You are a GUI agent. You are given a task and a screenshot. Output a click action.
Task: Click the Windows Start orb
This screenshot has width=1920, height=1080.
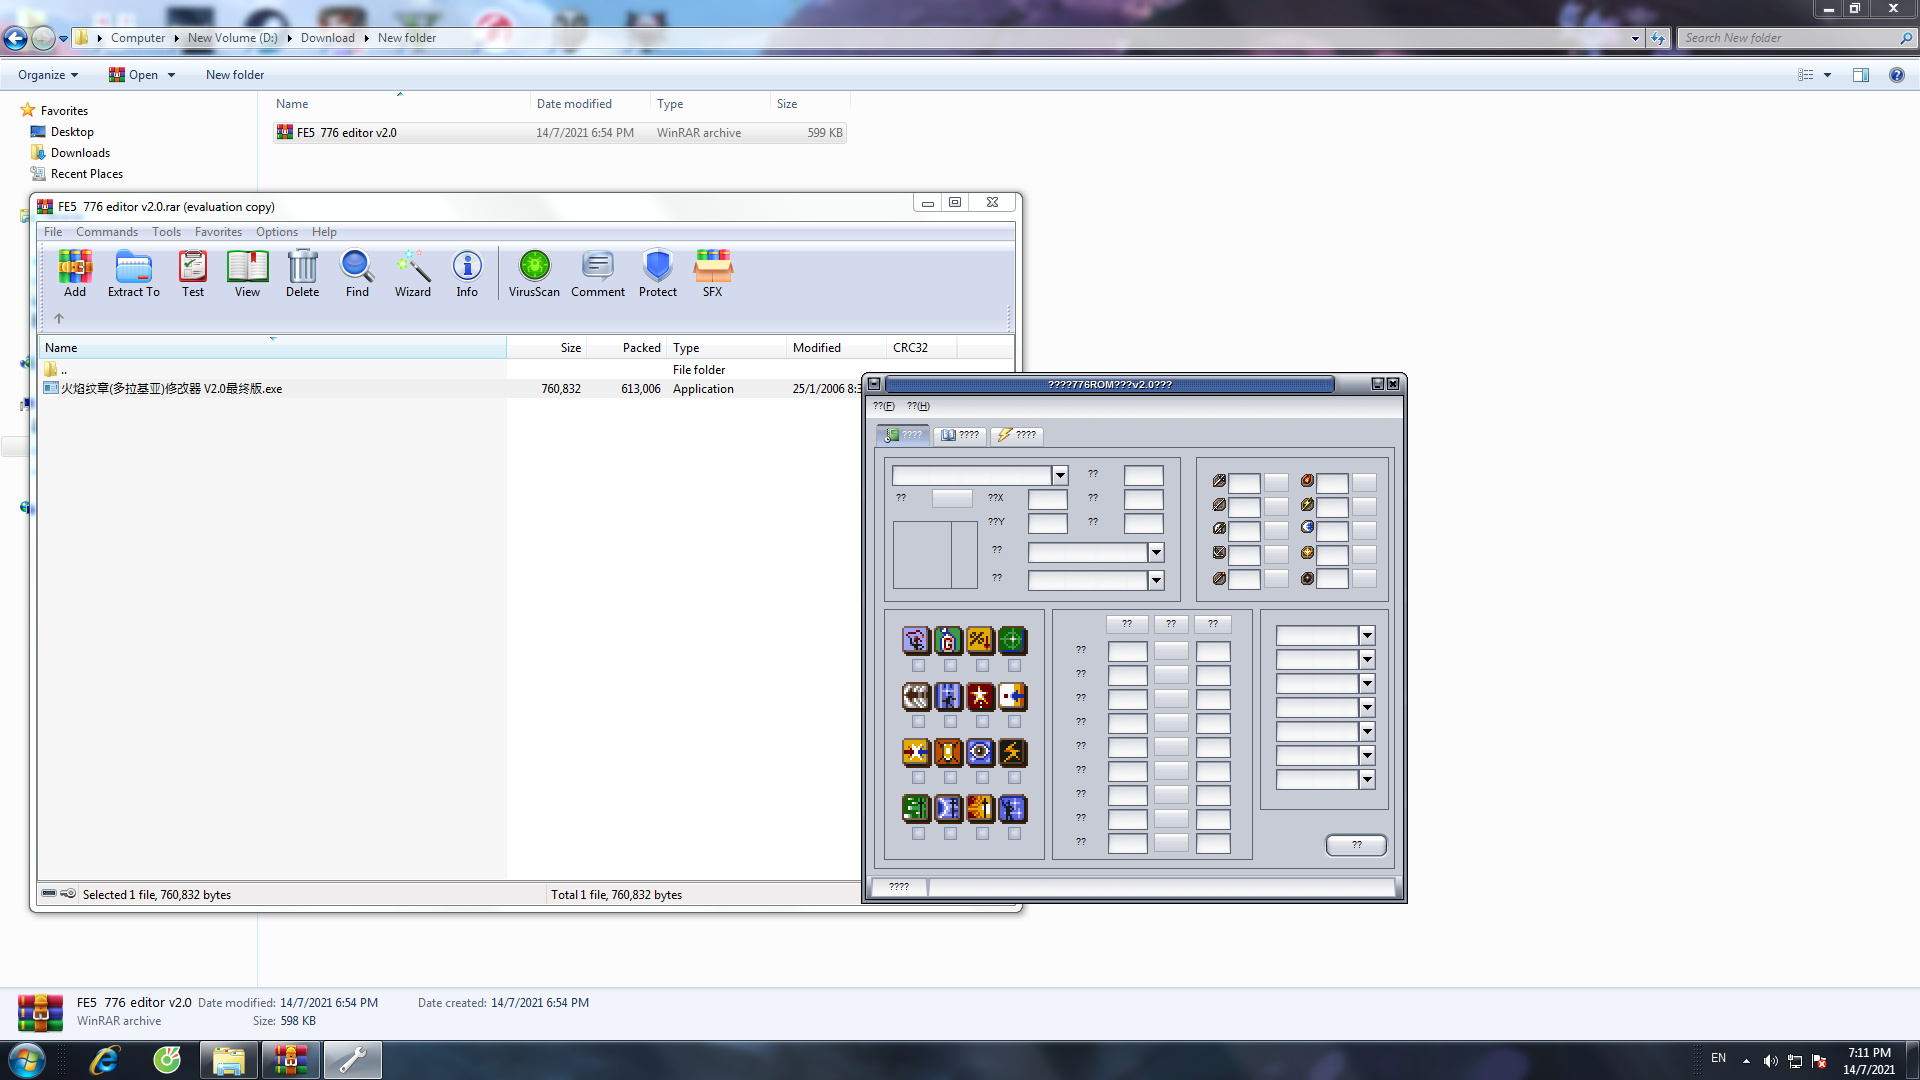(x=27, y=1060)
